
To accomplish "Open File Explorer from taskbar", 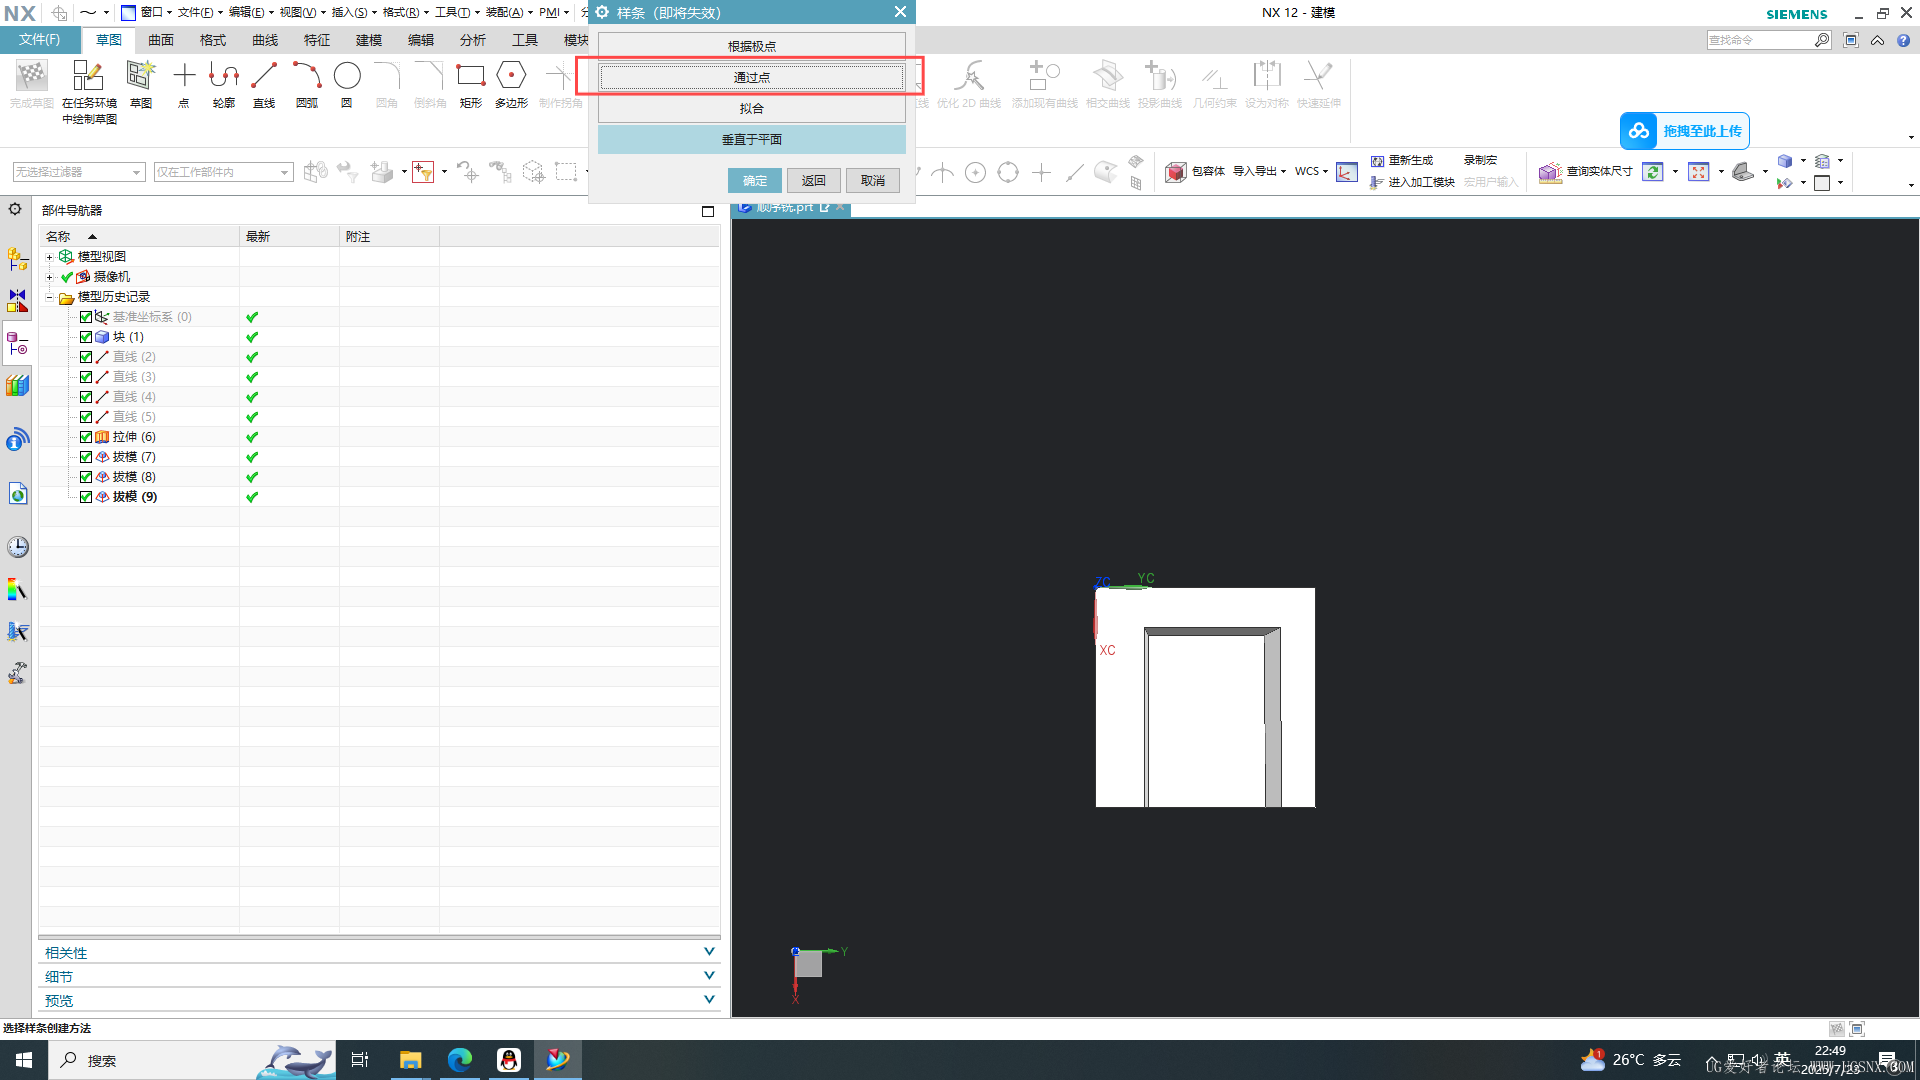I will pos(411,1060).
